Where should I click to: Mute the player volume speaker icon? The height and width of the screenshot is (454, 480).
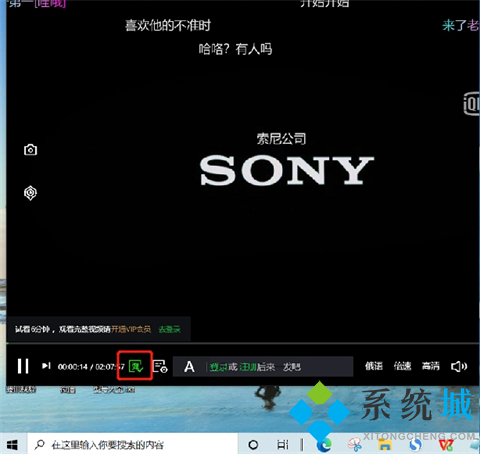tap(459, 366)
